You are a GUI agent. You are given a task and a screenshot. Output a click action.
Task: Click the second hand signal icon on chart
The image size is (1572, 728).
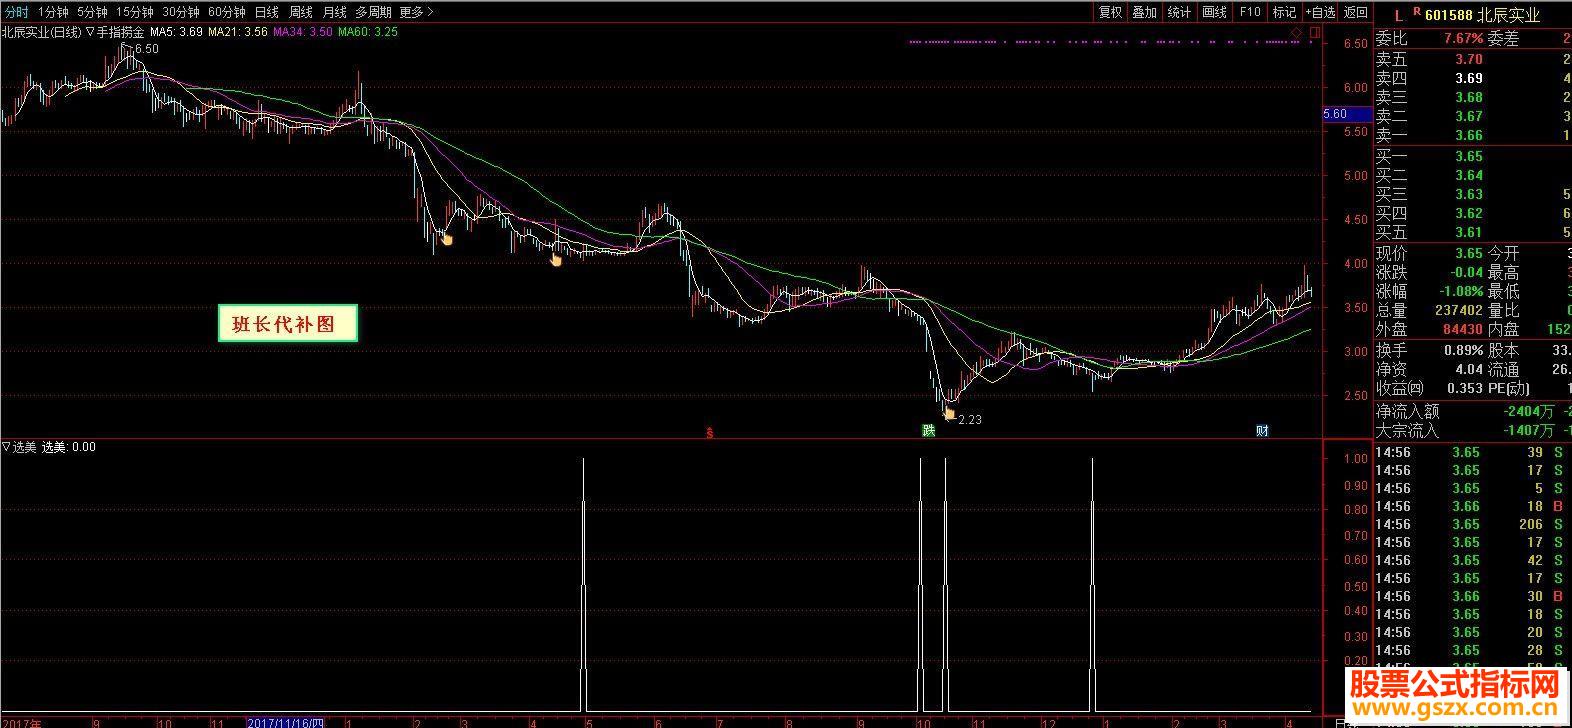557,260
